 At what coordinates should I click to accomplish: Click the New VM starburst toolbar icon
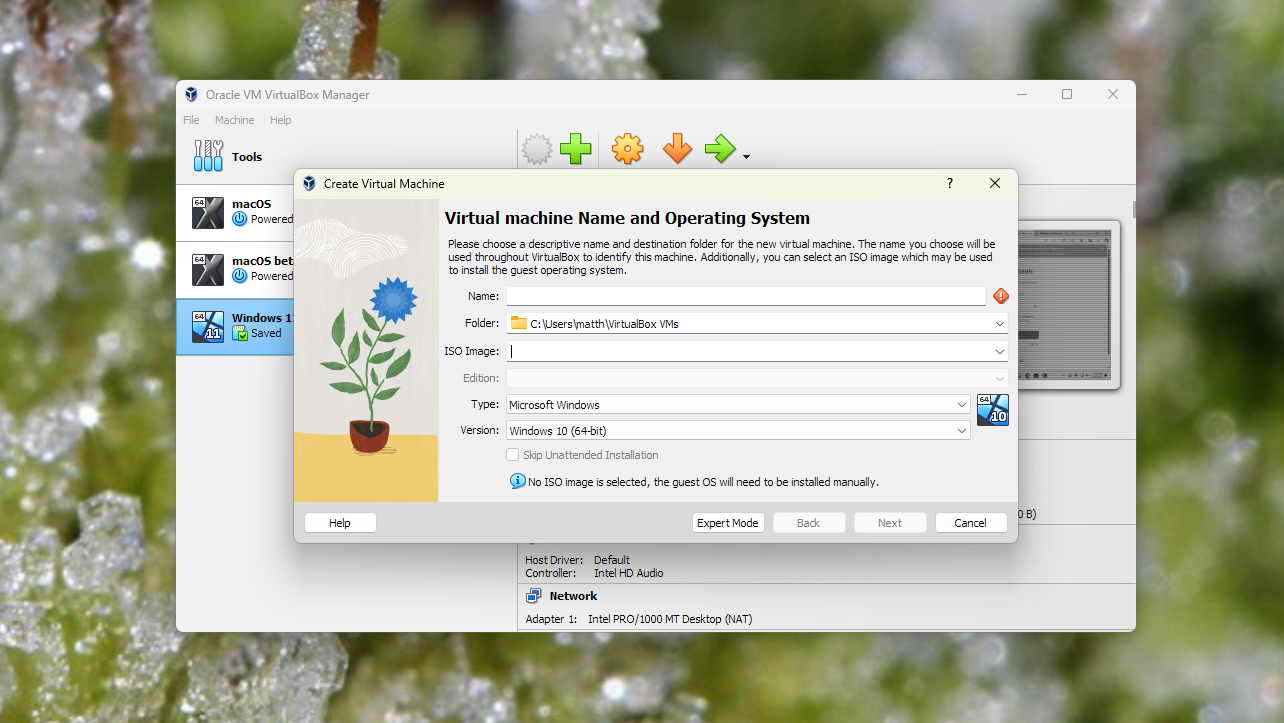click(x=537, y=150)
